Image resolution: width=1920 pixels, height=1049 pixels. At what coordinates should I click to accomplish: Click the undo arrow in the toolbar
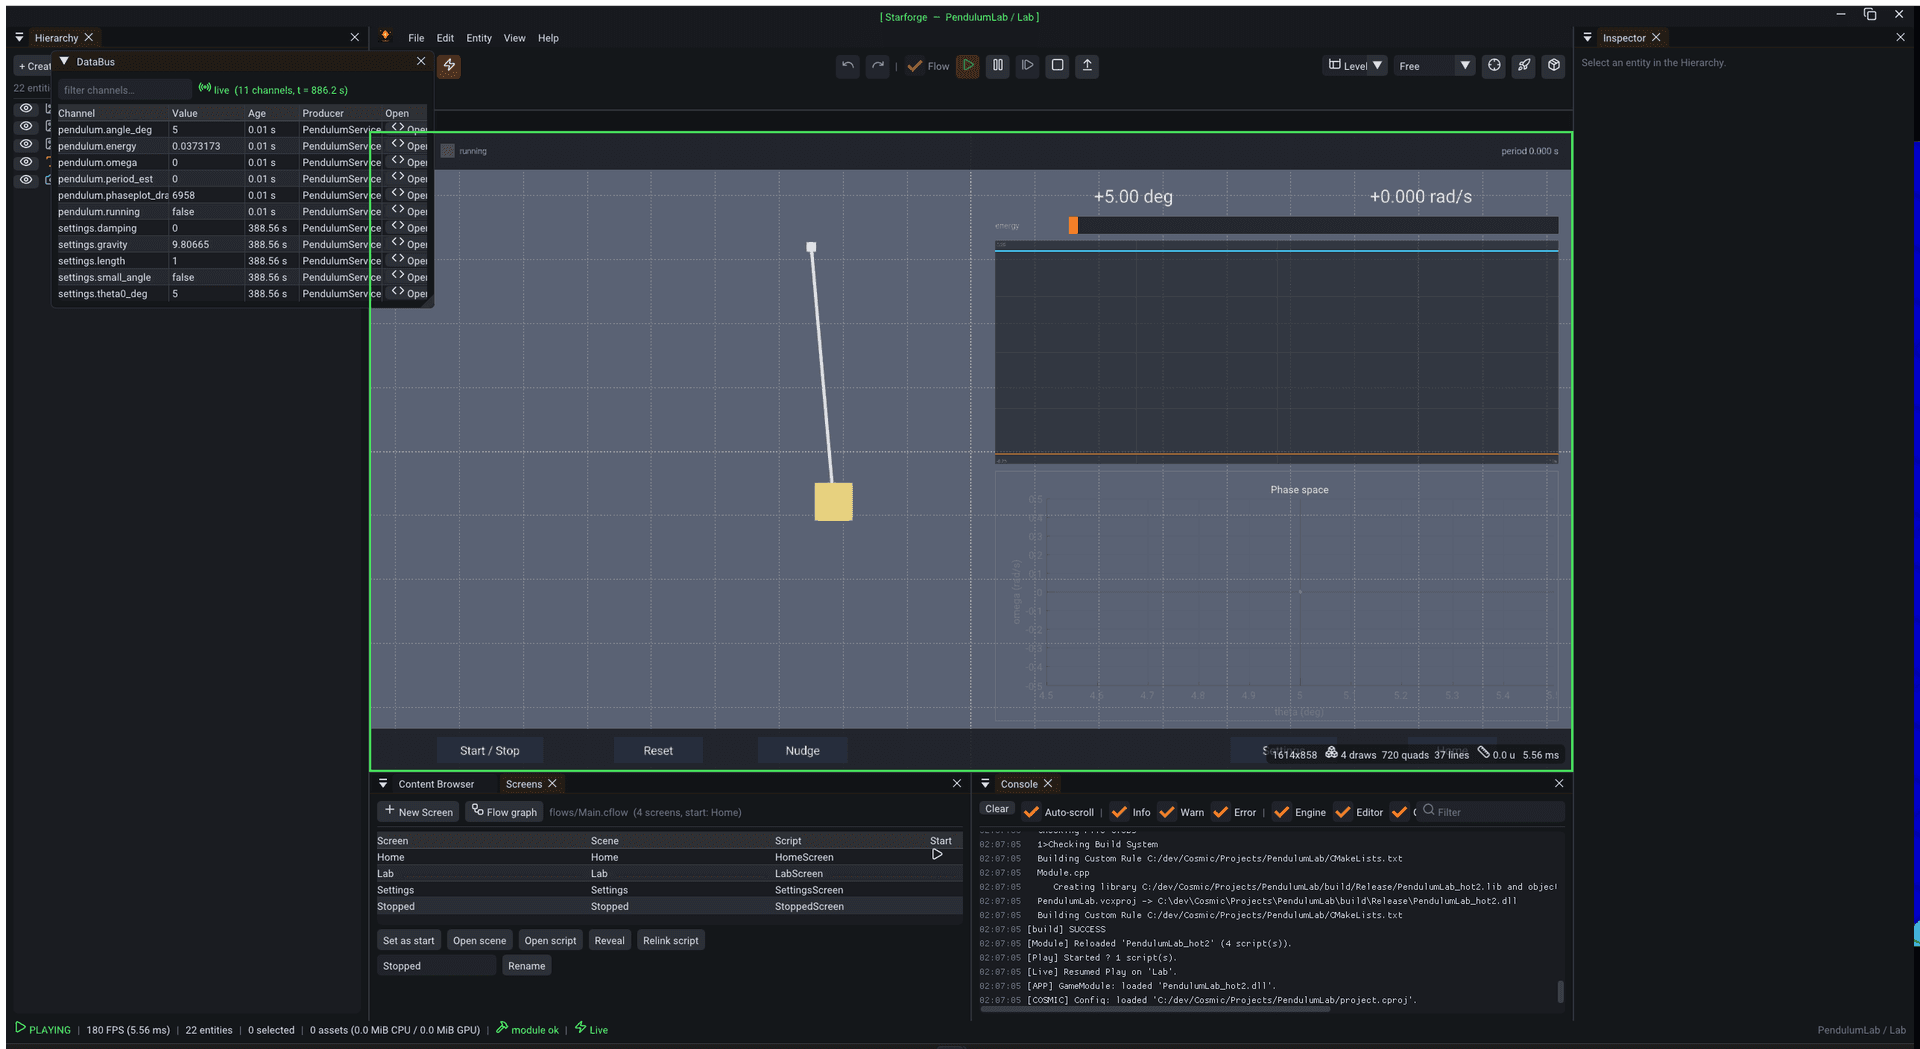848,66
